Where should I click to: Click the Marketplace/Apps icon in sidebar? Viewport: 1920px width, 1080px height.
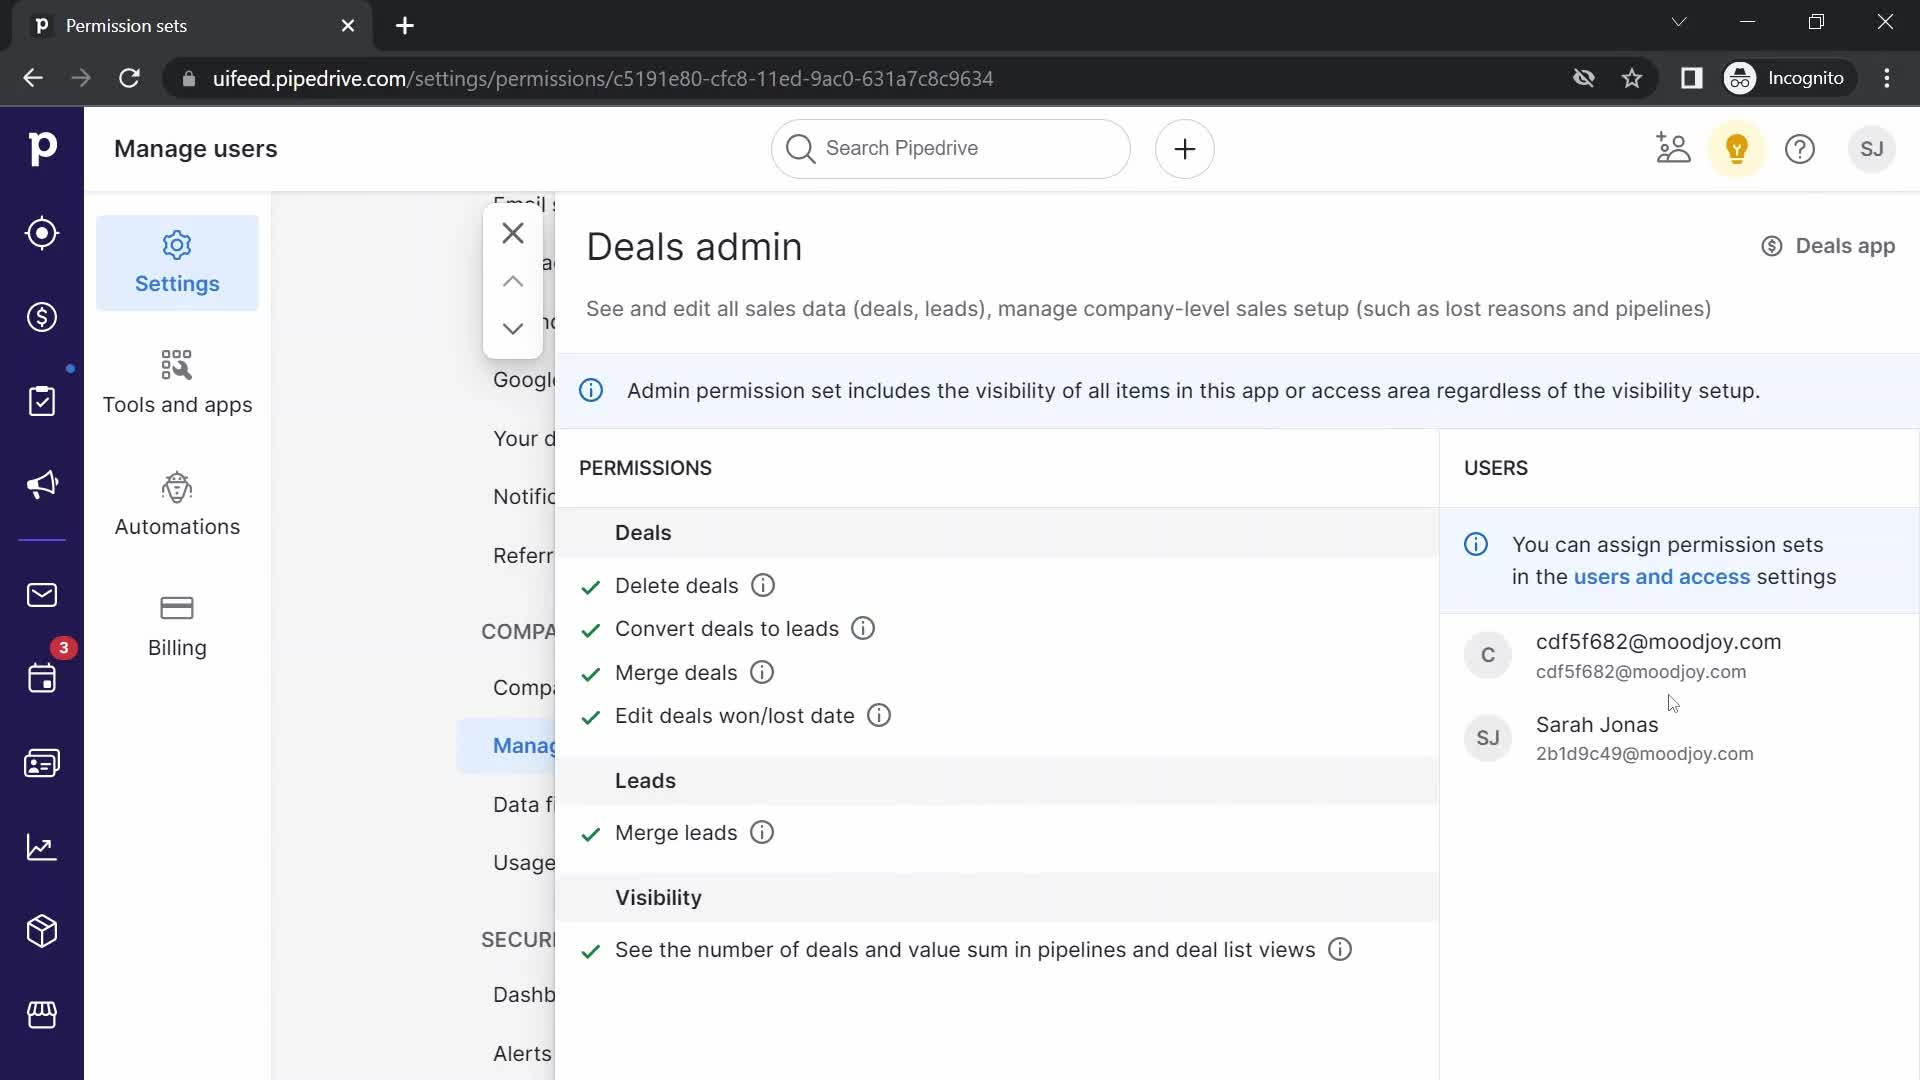[42, 1015]
